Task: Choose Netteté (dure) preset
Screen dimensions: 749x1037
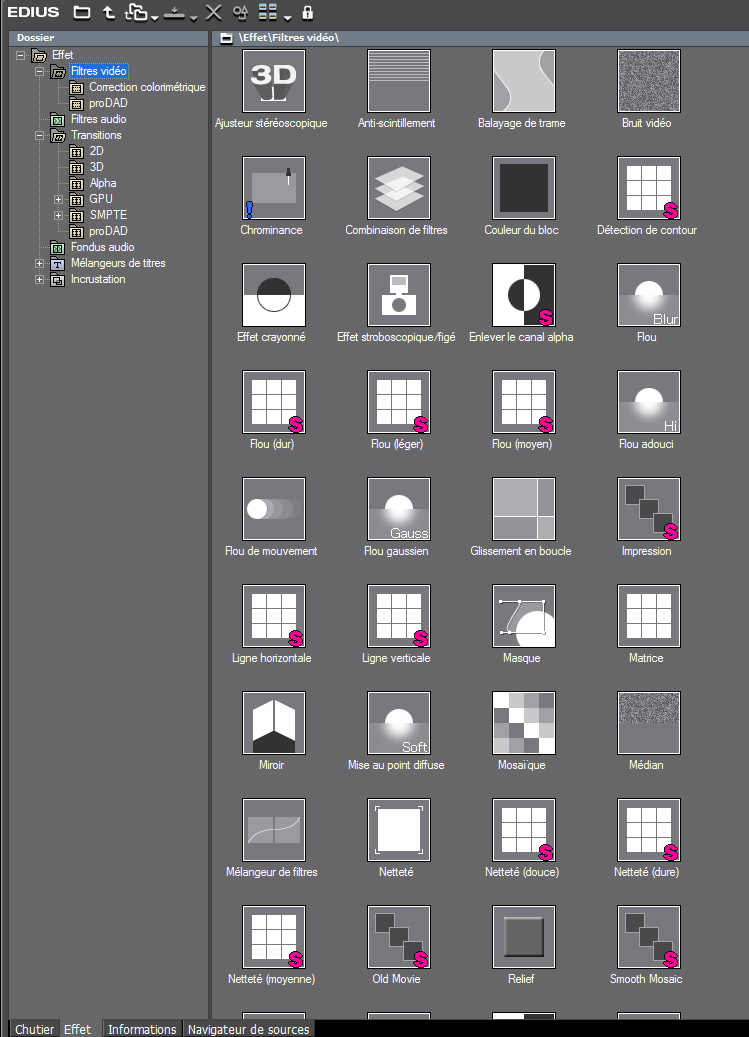Action: (649, 831)
